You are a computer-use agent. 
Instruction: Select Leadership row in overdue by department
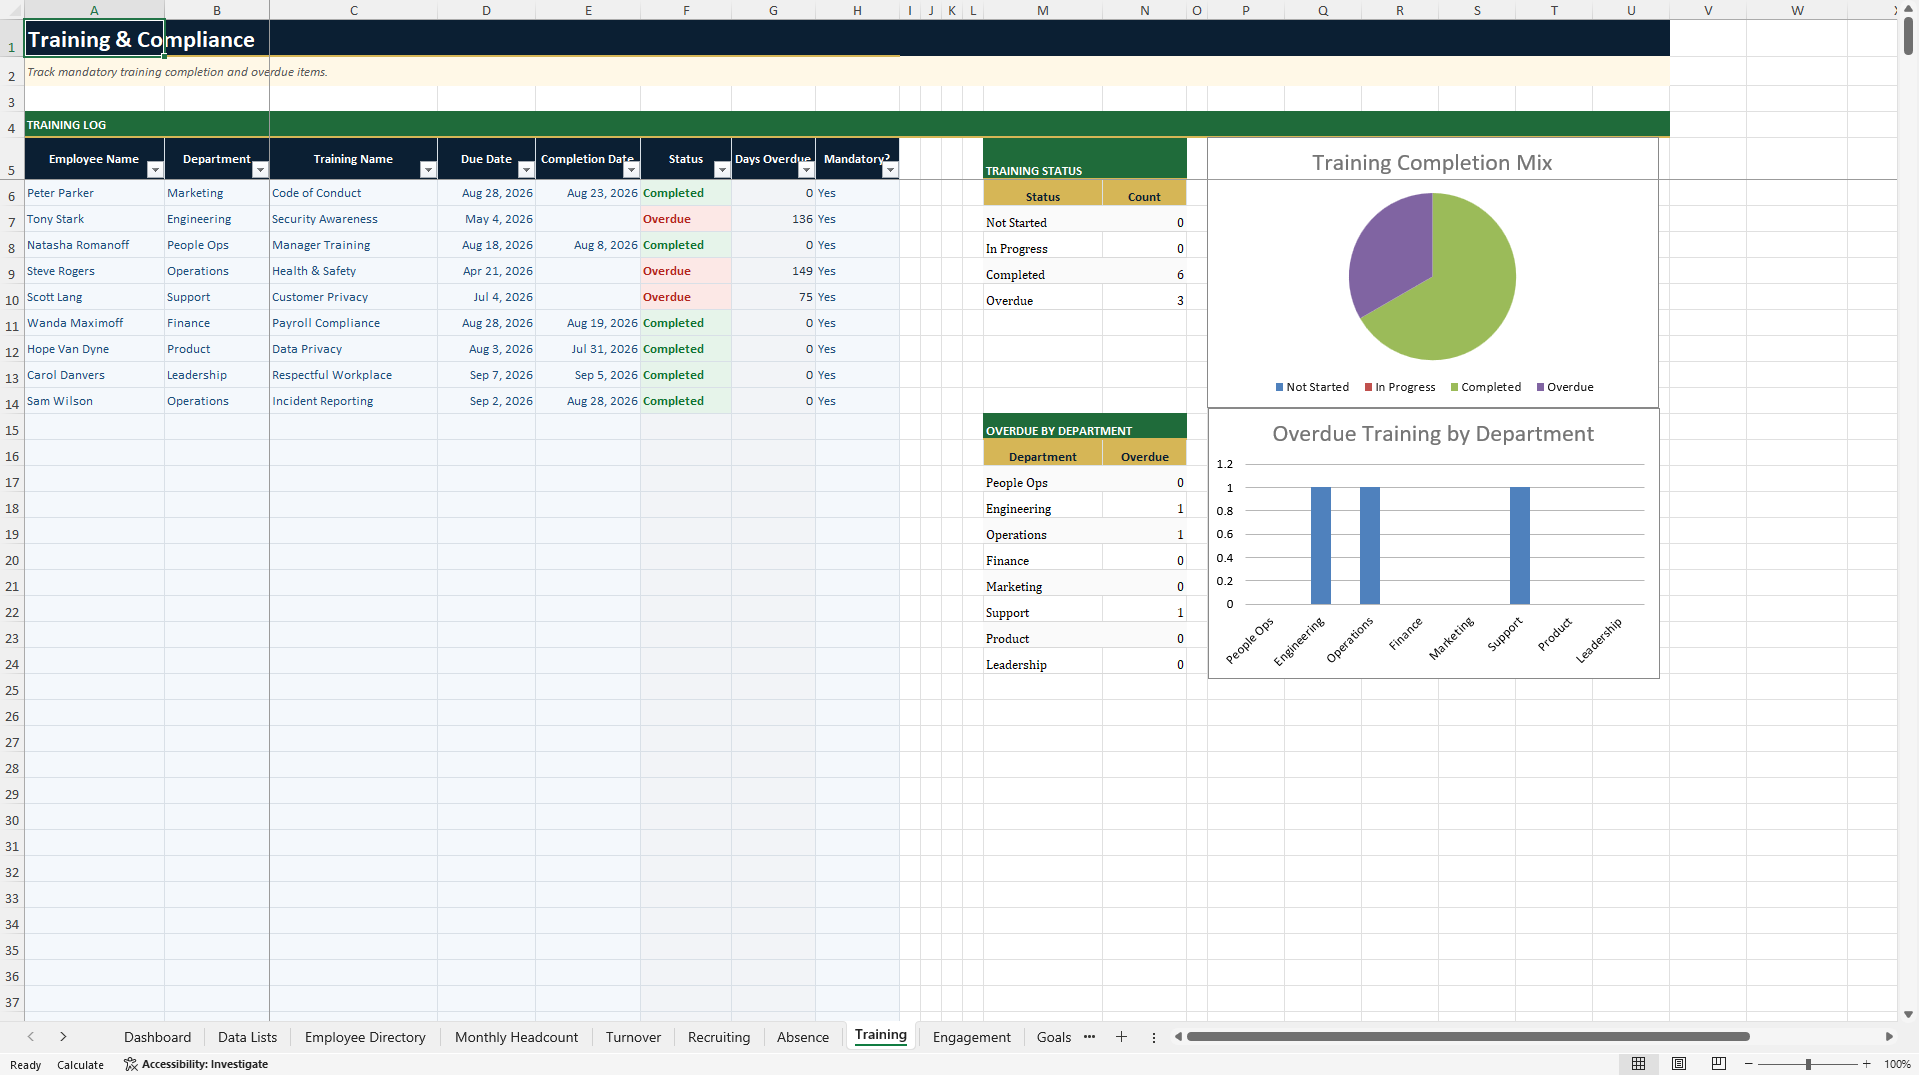(x=1085, y=664)
